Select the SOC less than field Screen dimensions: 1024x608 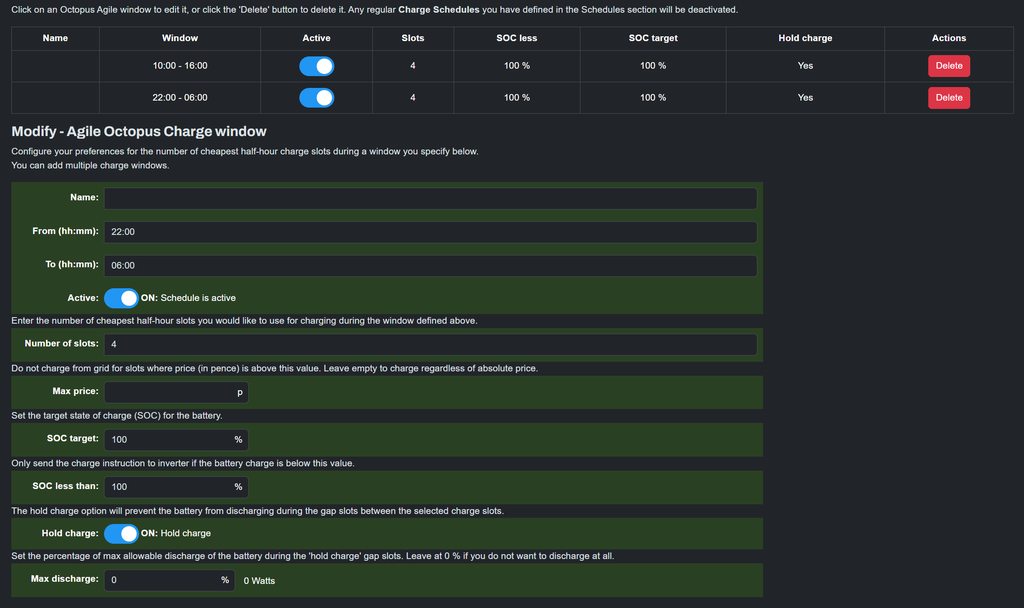168,487
